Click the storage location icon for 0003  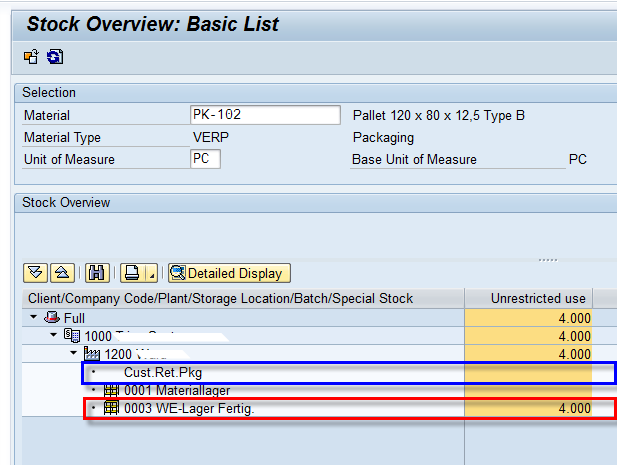coord(111,408)
